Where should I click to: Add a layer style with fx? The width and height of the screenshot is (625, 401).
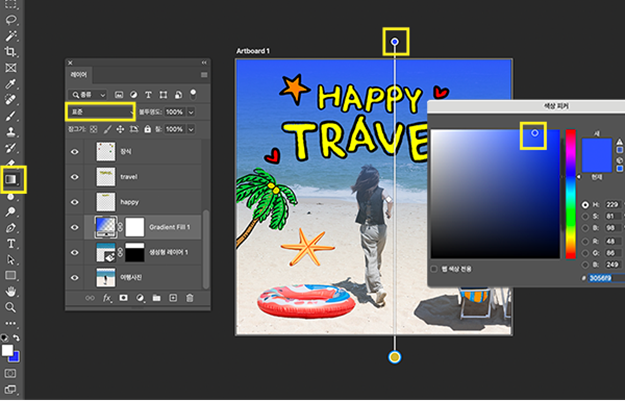(x=107, y=298)
